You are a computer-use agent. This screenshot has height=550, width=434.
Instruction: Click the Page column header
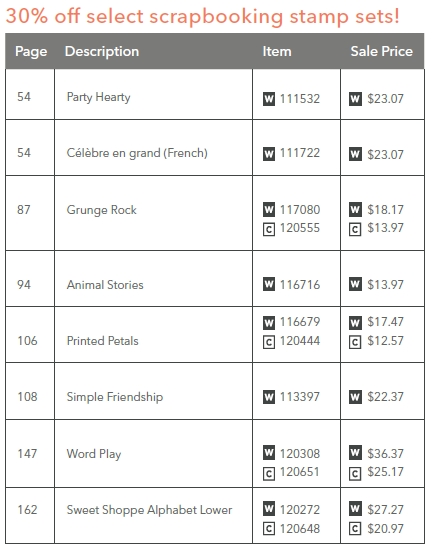click(31, 52)
